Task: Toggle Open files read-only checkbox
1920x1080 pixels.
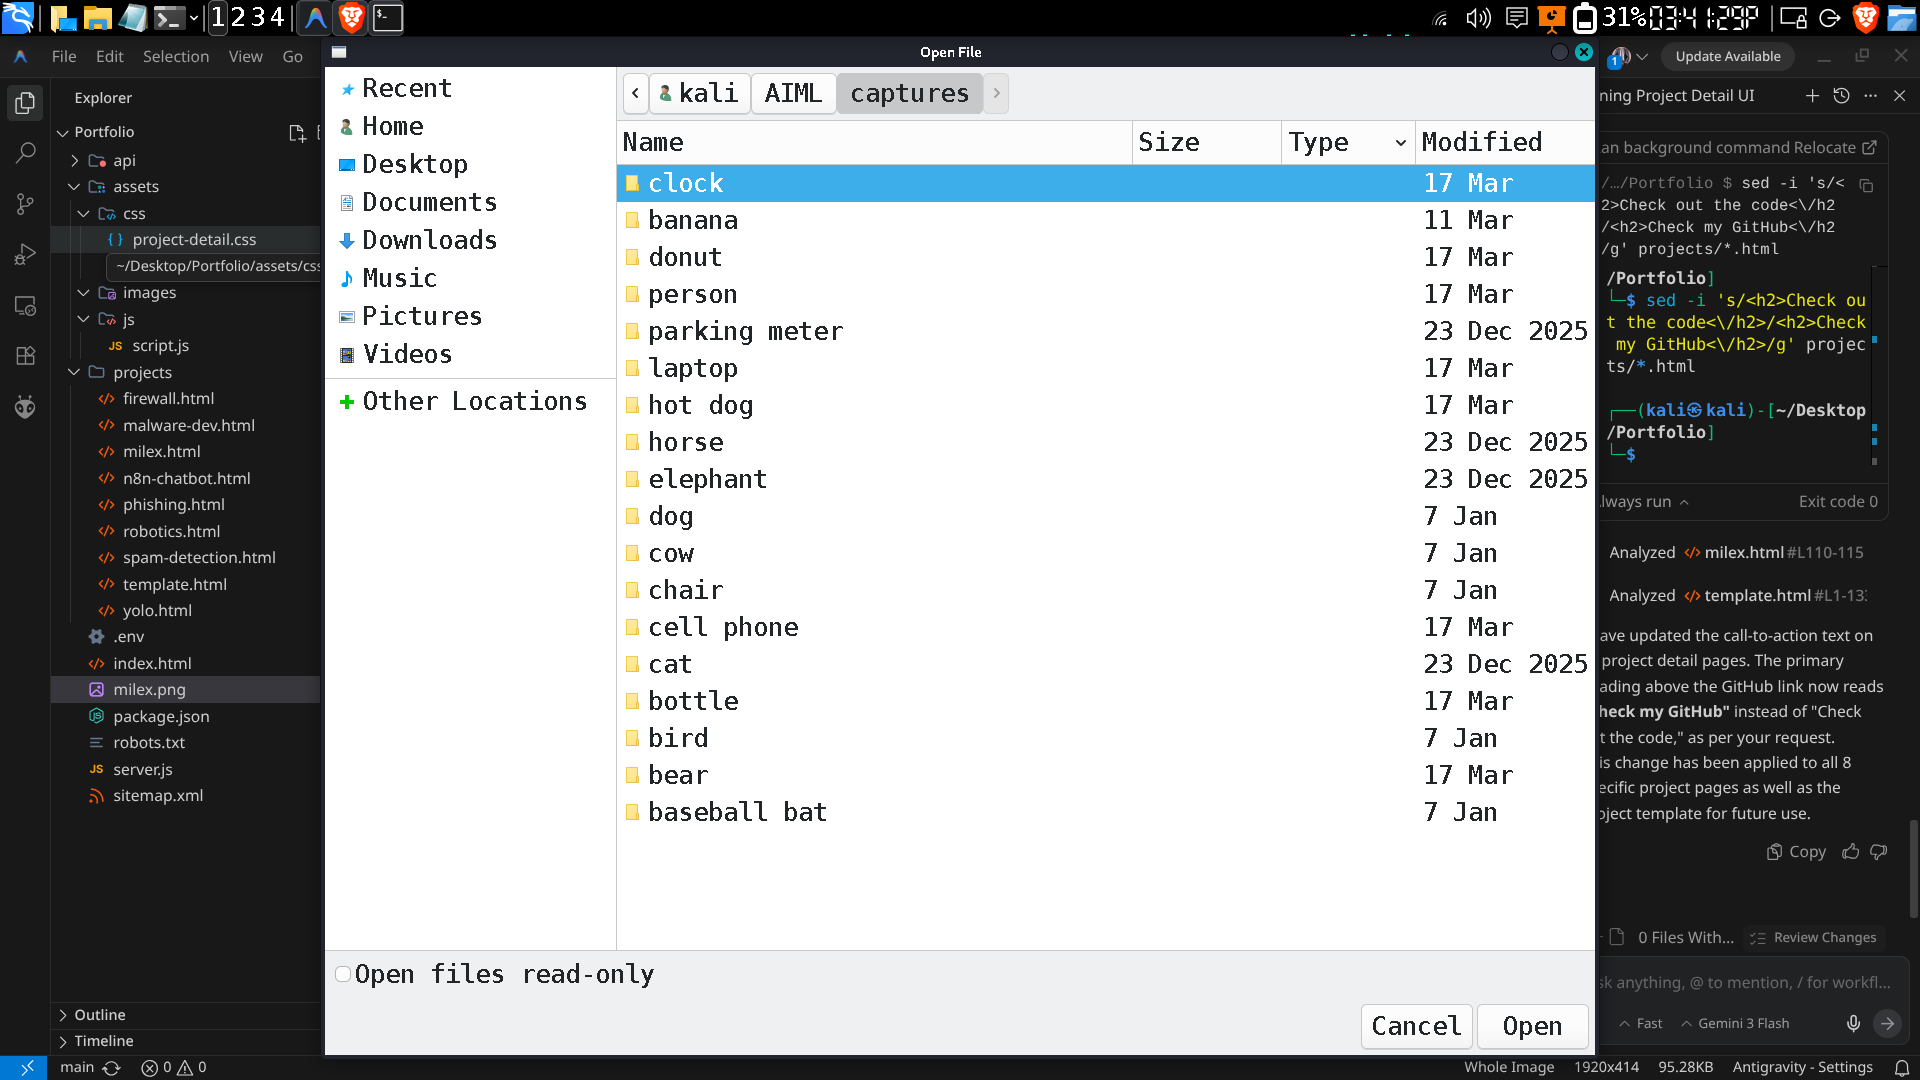Action: pyautogui.click(x=343, y=974)
